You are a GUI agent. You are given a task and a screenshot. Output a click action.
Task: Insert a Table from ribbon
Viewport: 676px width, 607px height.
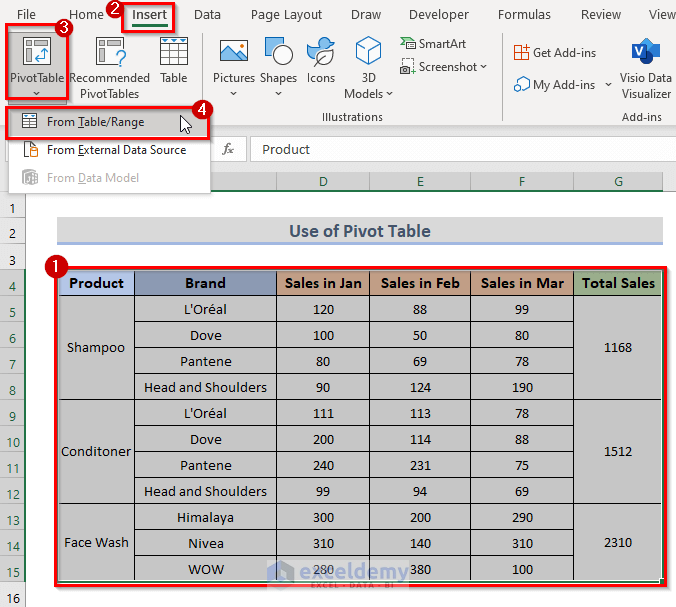174,60
